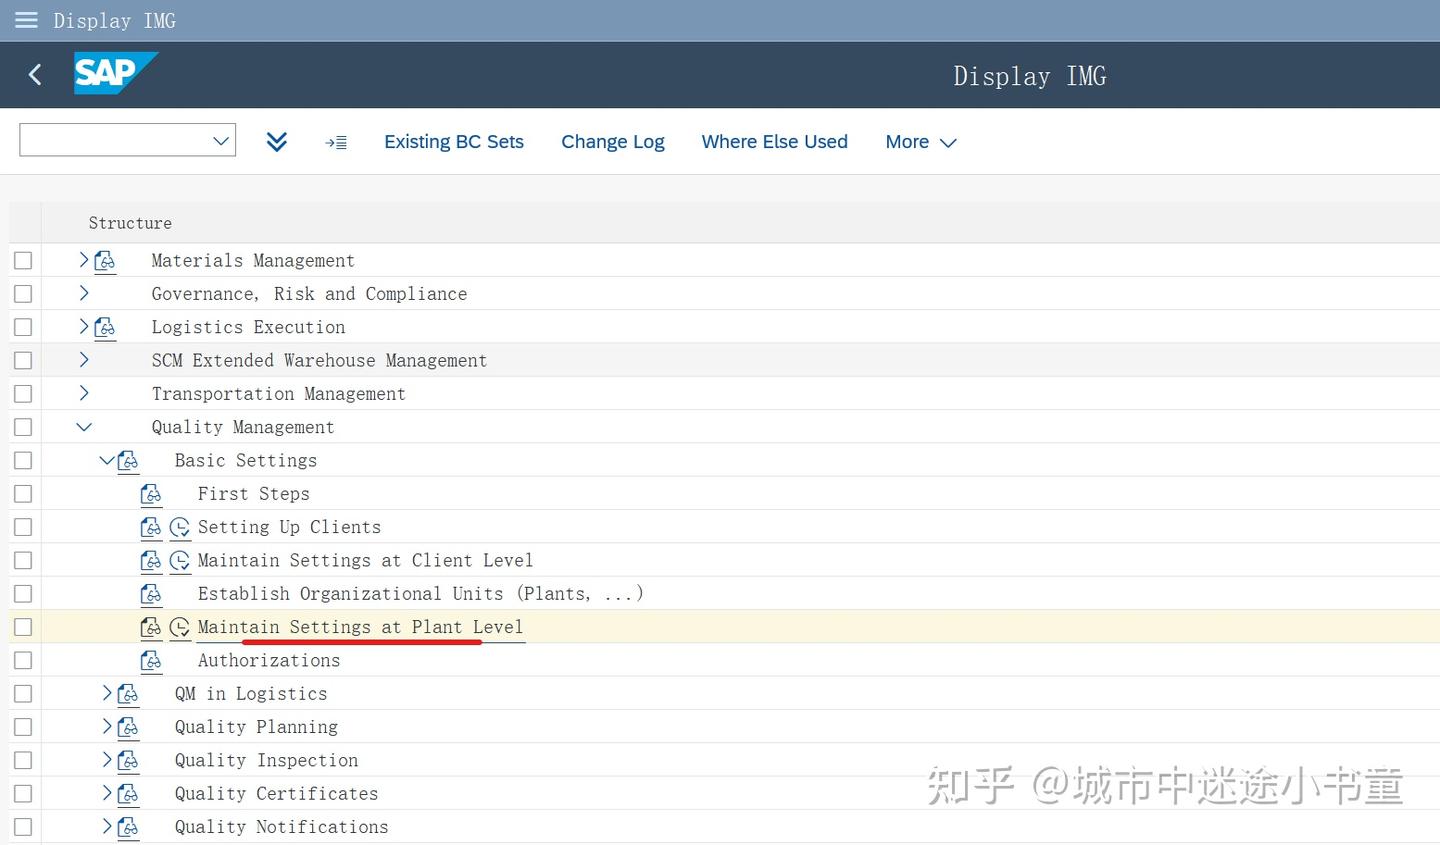1440x845 pixels.
Task: Open documentation icon beside First Steps
Action: (x=151, y=493)
